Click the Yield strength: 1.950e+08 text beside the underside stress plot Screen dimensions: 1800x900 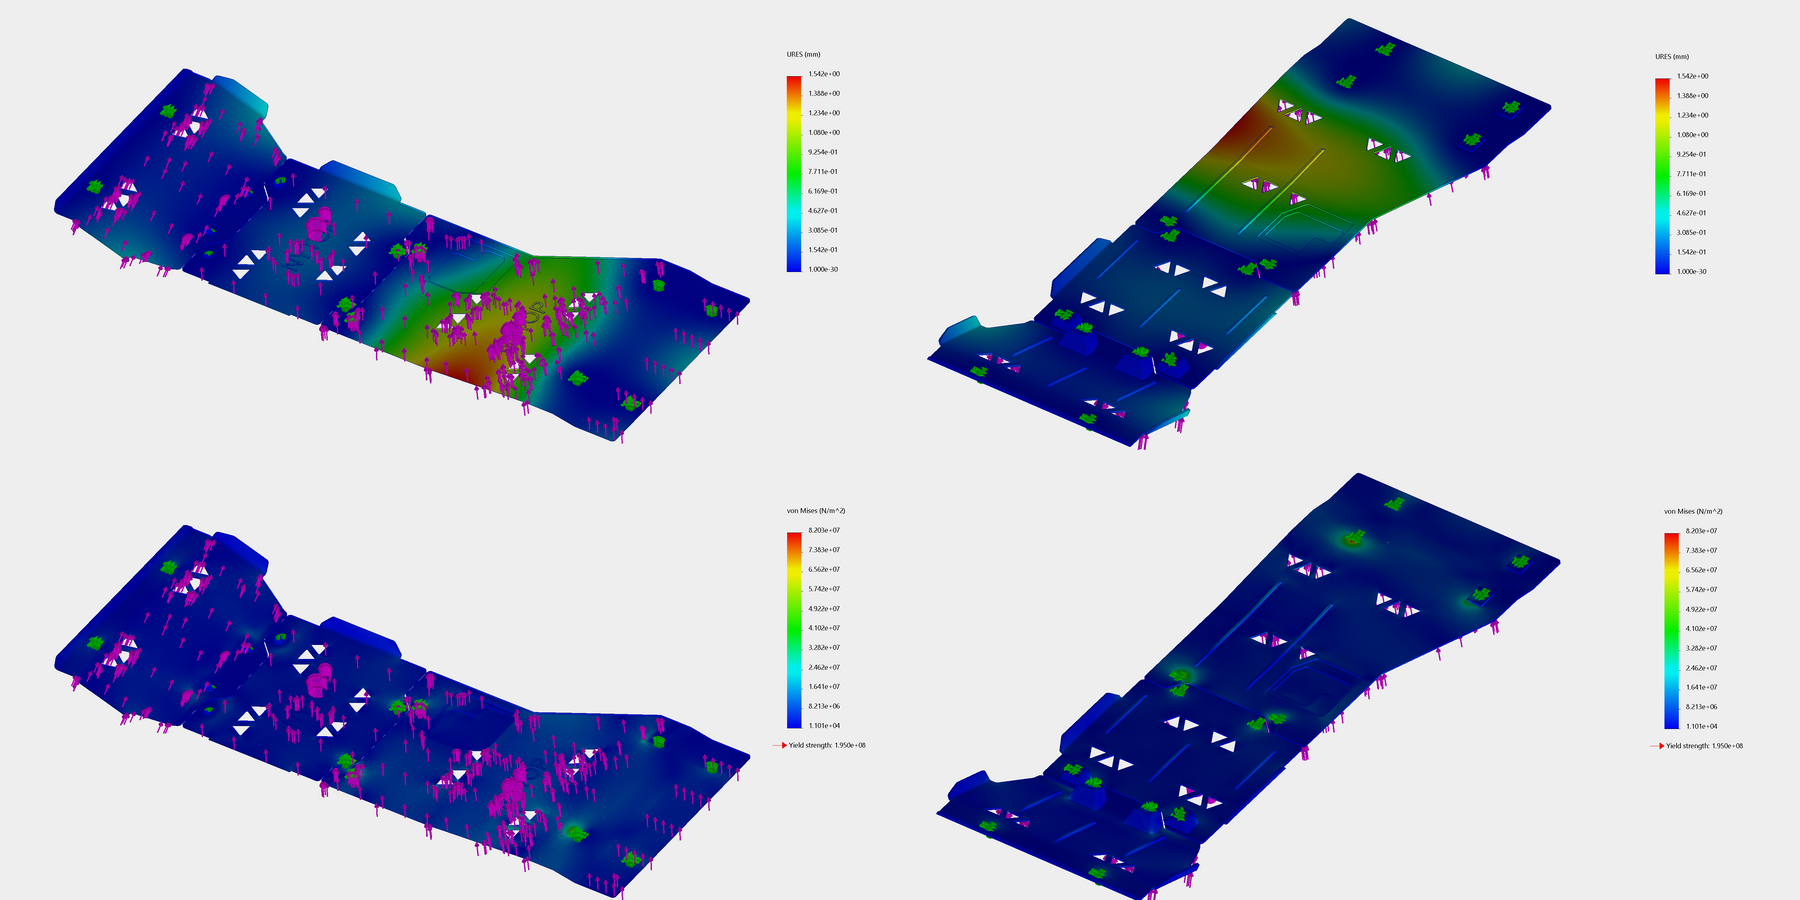coord(1704,746)
